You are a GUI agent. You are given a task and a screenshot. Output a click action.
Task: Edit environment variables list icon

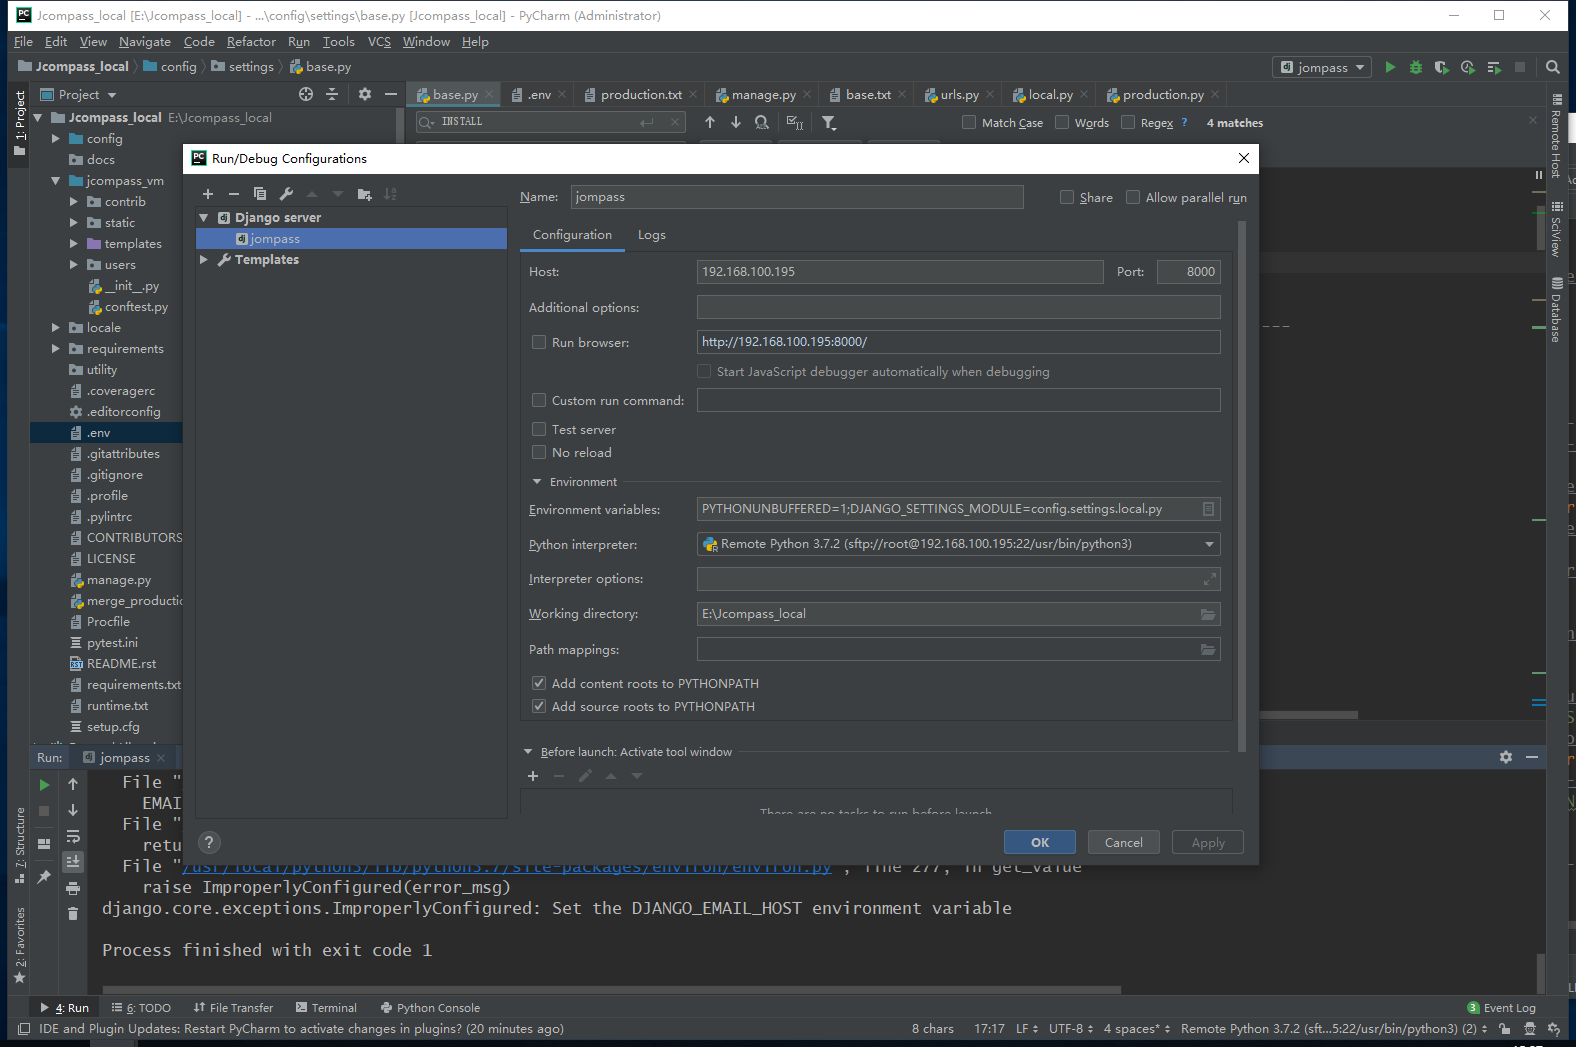coord(1208,509)
